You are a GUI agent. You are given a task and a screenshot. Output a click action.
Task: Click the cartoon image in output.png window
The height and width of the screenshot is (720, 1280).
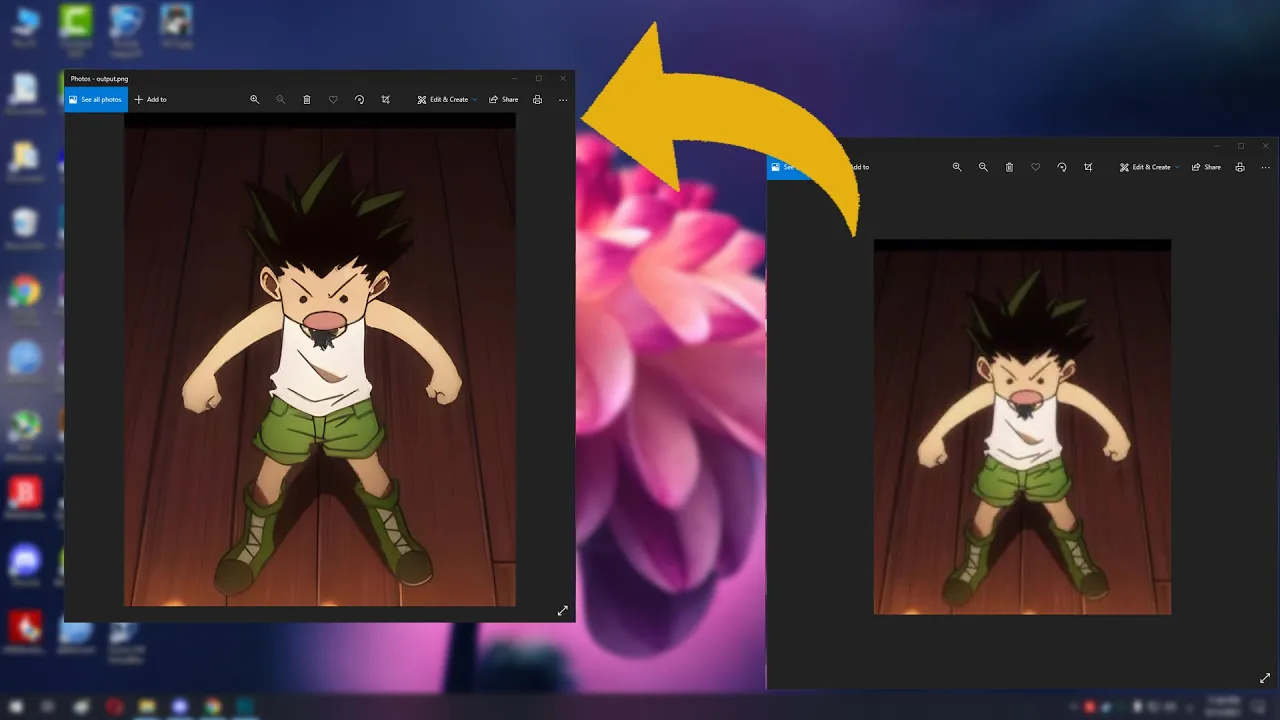pyautogui.click(x=320, y=360)
